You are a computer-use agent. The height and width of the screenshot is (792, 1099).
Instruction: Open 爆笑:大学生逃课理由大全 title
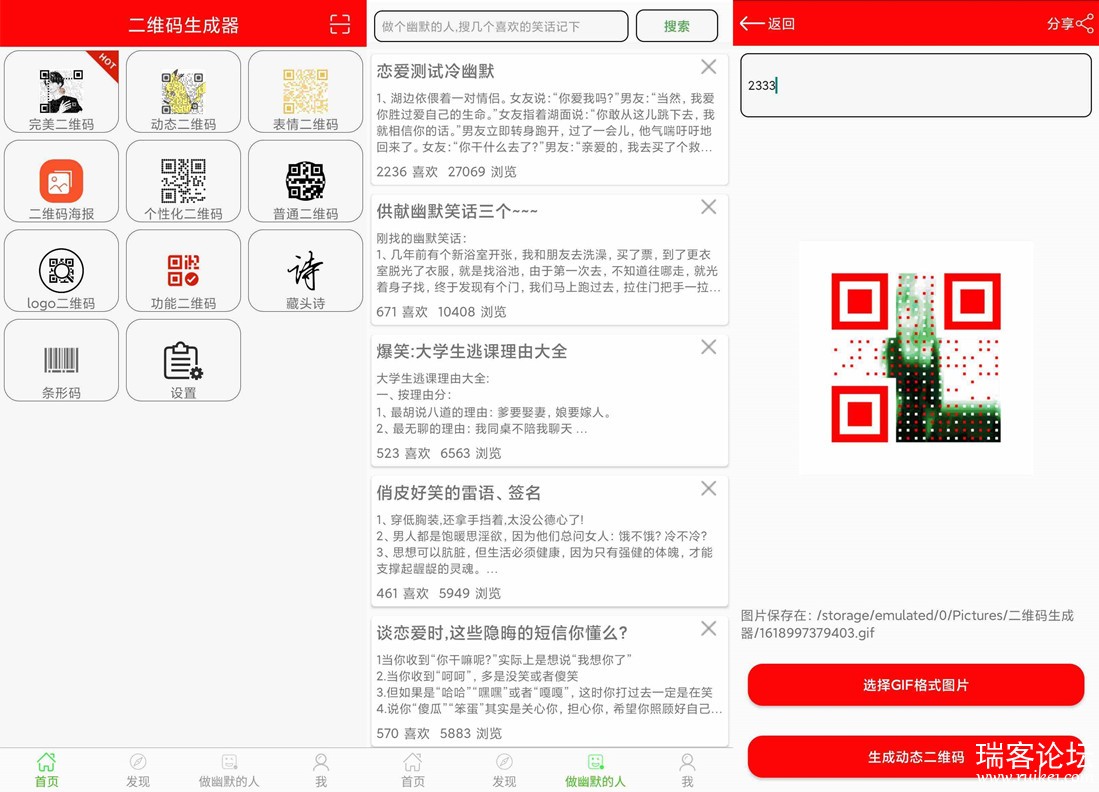(472, 351)
